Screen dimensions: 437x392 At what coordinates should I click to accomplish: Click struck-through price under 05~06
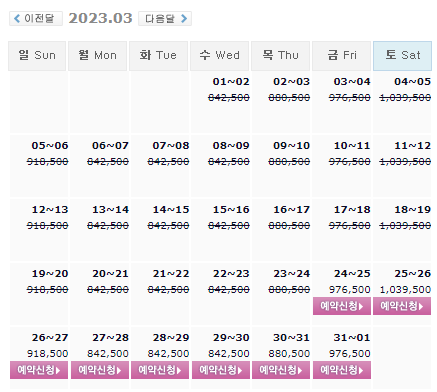[47, 161]
